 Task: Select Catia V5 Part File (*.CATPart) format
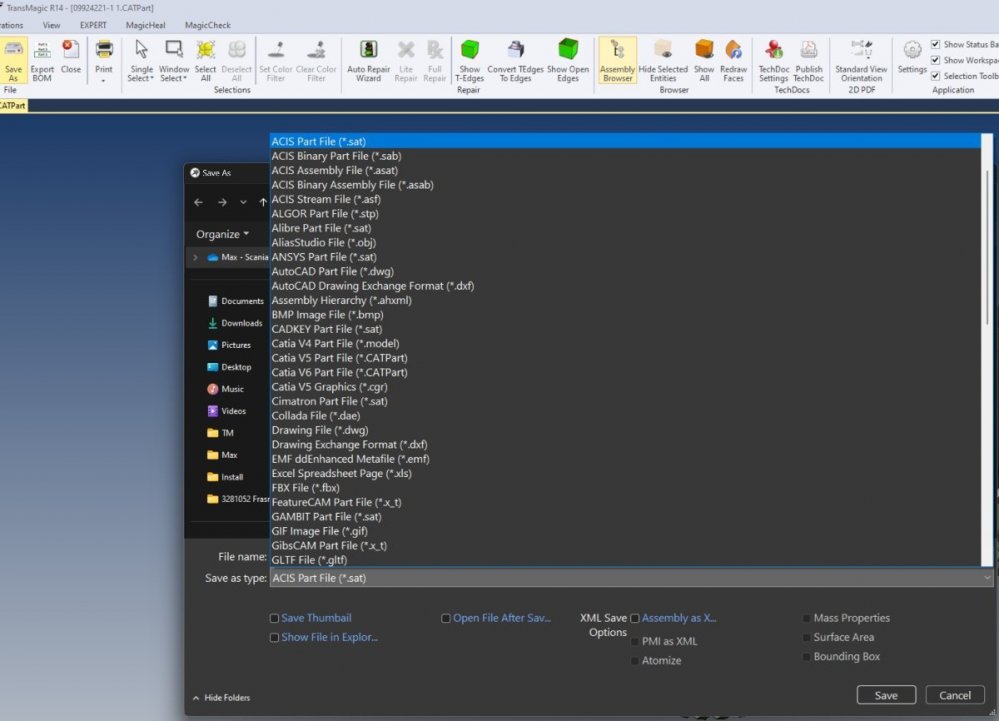click(339, 358)
